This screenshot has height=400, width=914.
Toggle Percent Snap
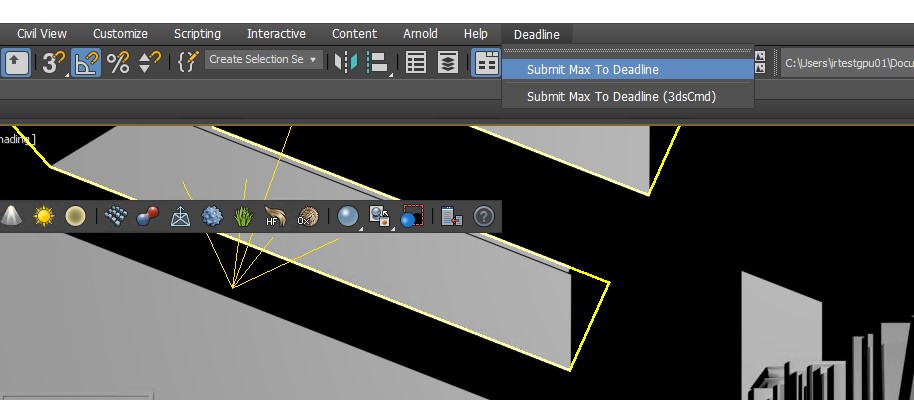tap(118, 62)
